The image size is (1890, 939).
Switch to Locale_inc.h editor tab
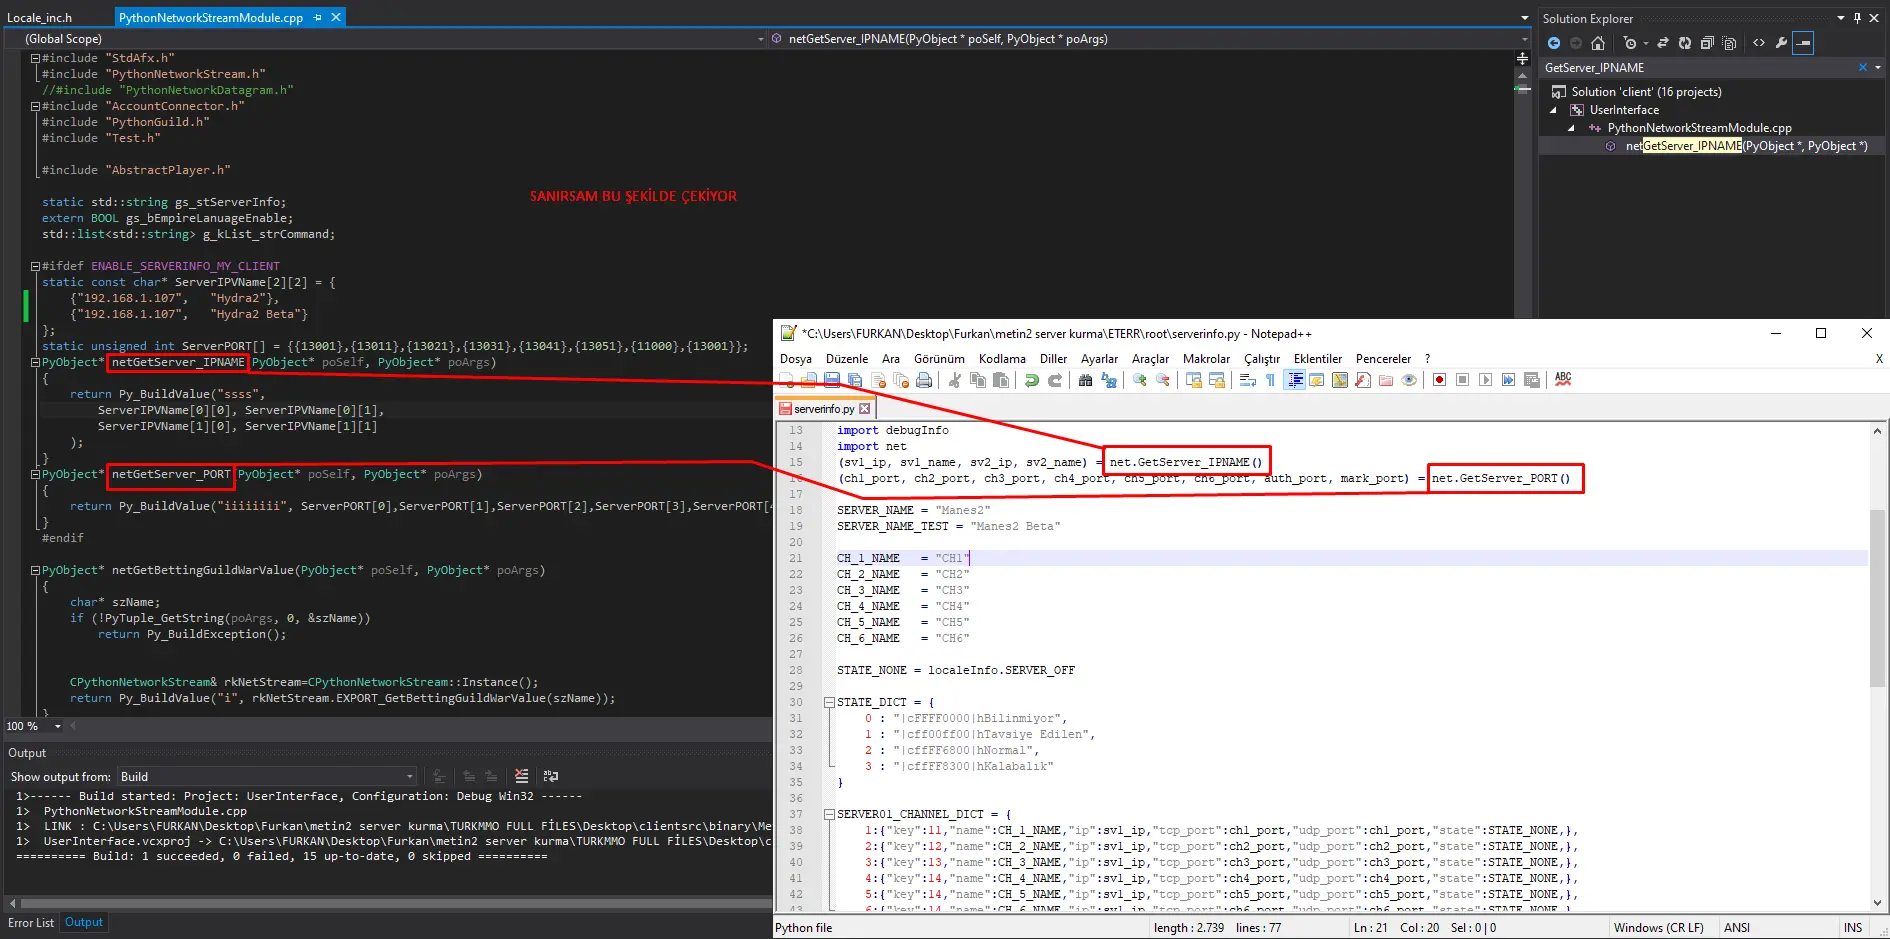(x=40, y=18)
